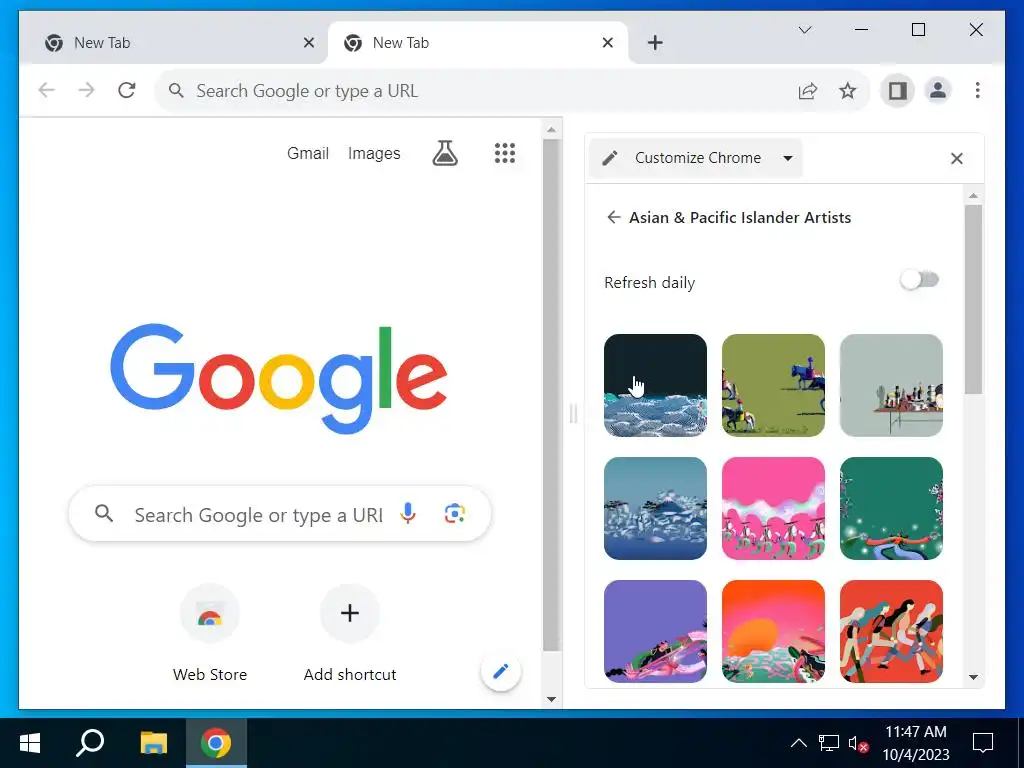Toggle the side panel button
The image size is (1024, 768).
pyautogui.click(x=898, y=90)
